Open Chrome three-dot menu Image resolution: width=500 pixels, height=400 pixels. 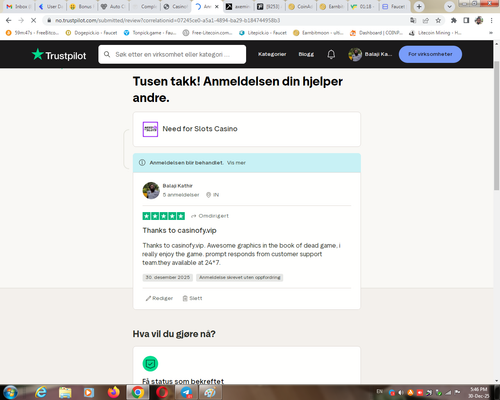(492, 20)
